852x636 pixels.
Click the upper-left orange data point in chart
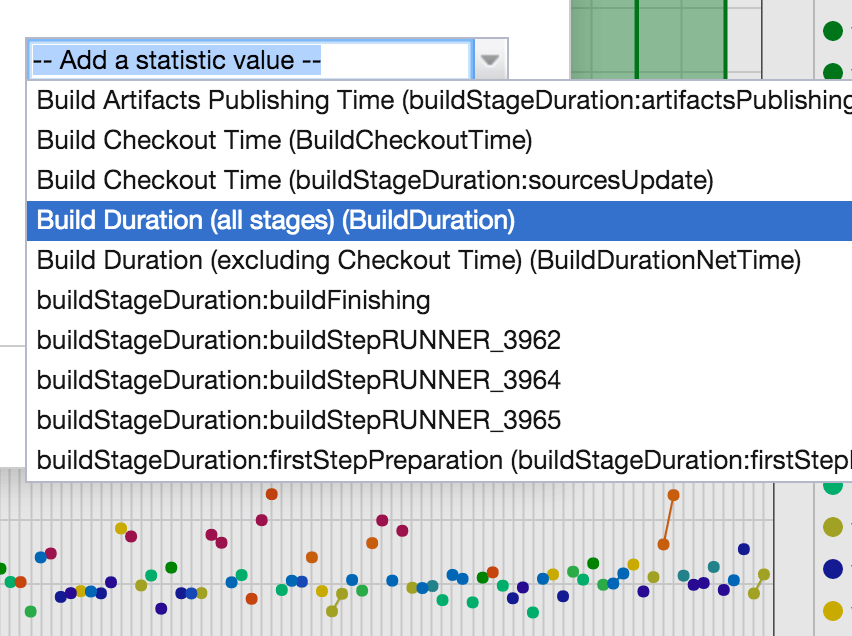(x=271, y=494)
